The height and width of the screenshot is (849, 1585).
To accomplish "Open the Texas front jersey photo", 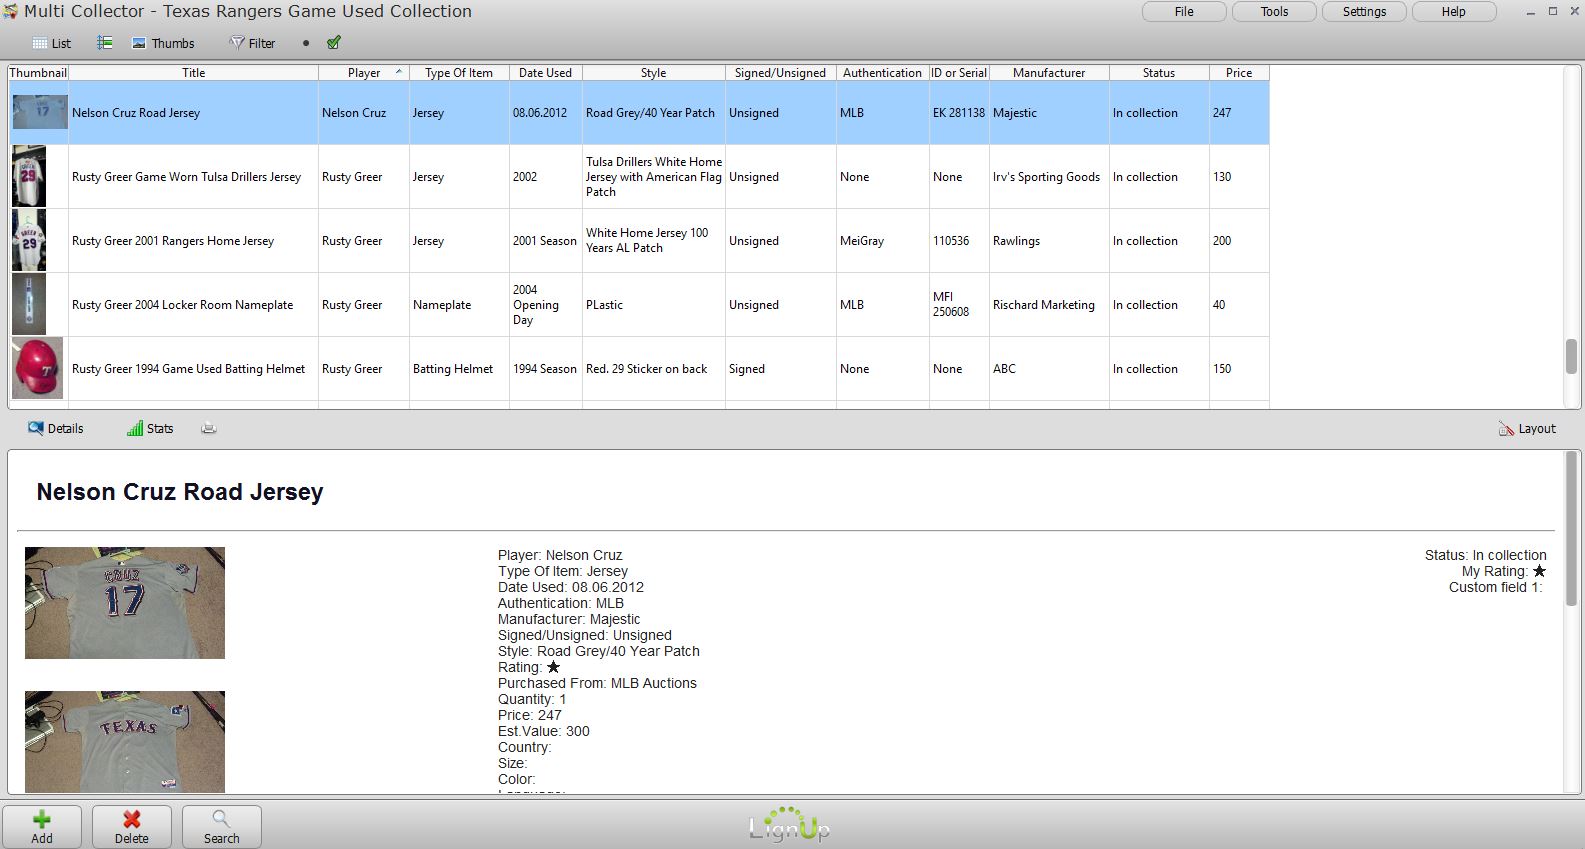I will coord(125,742).
